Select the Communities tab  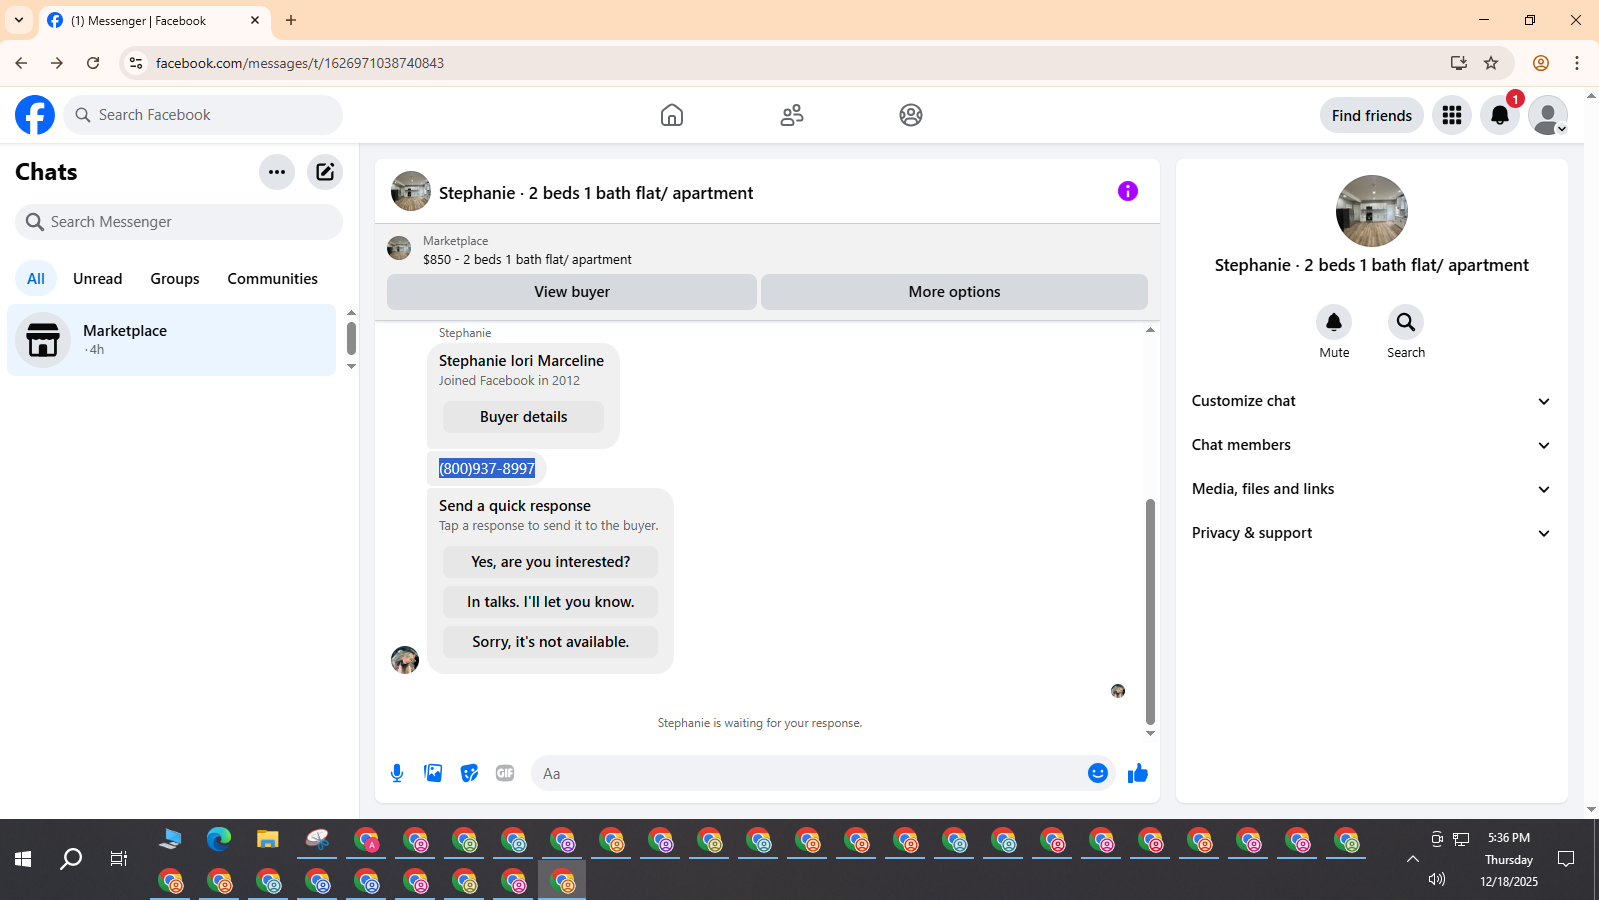click(x=272, y=279)
